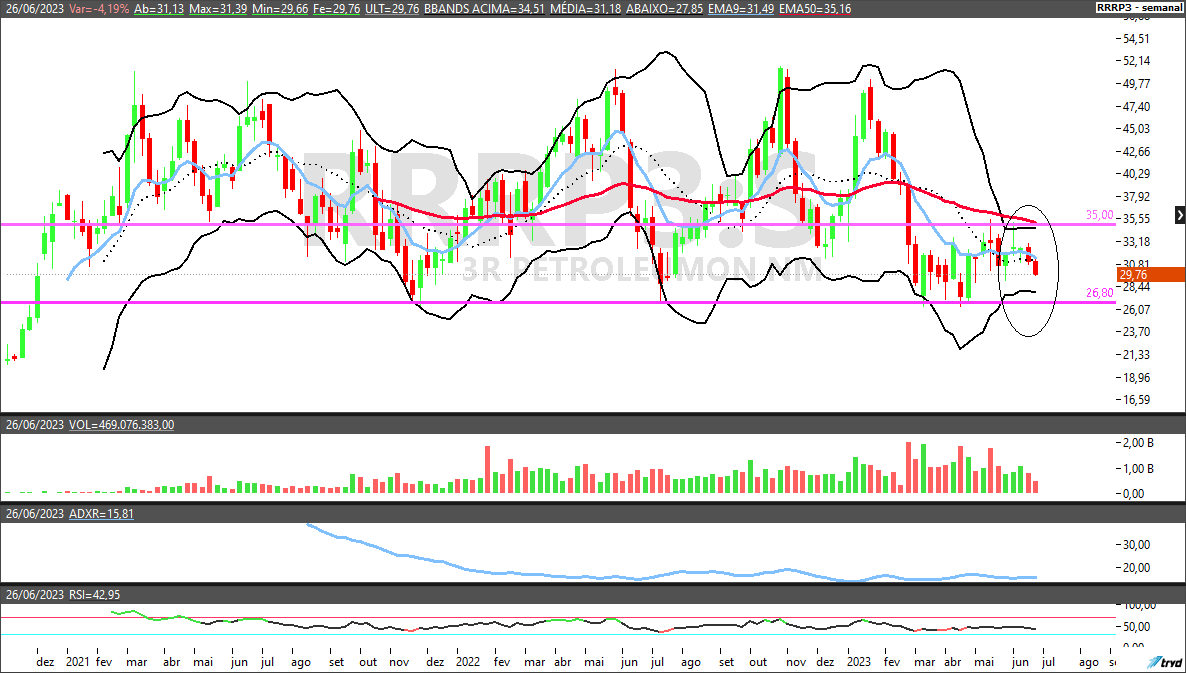
Task: Click the RSI=42,95 indicator header
Action: point(98,595)
